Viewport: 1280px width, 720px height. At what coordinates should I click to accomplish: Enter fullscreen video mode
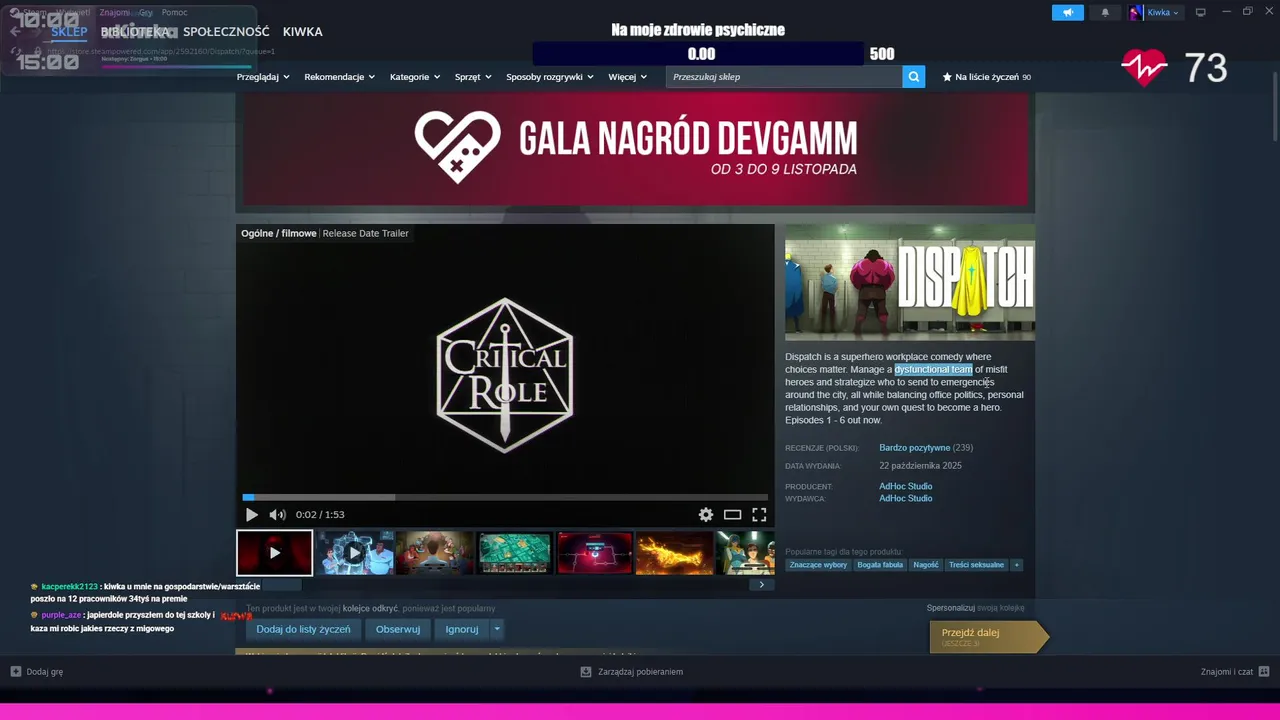(x=759, y=515)
